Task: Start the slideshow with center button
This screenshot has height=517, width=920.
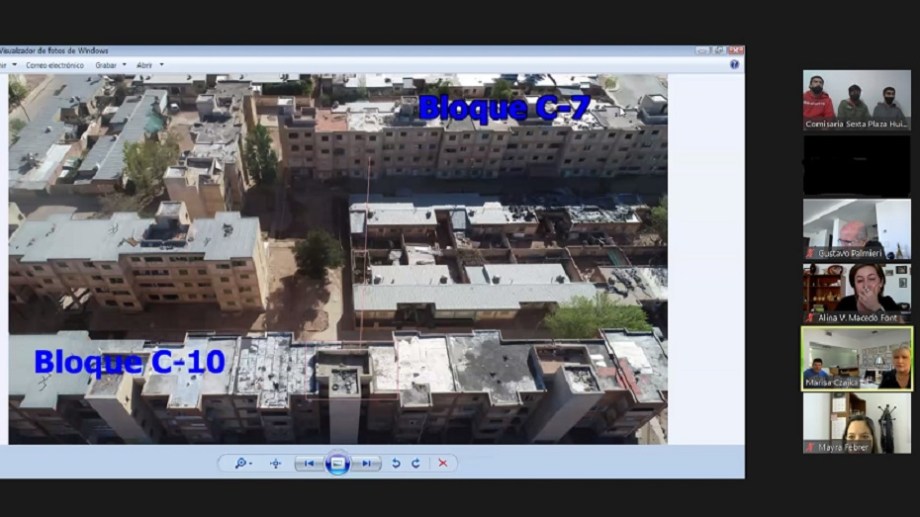Action: click(x=338, y=464)
